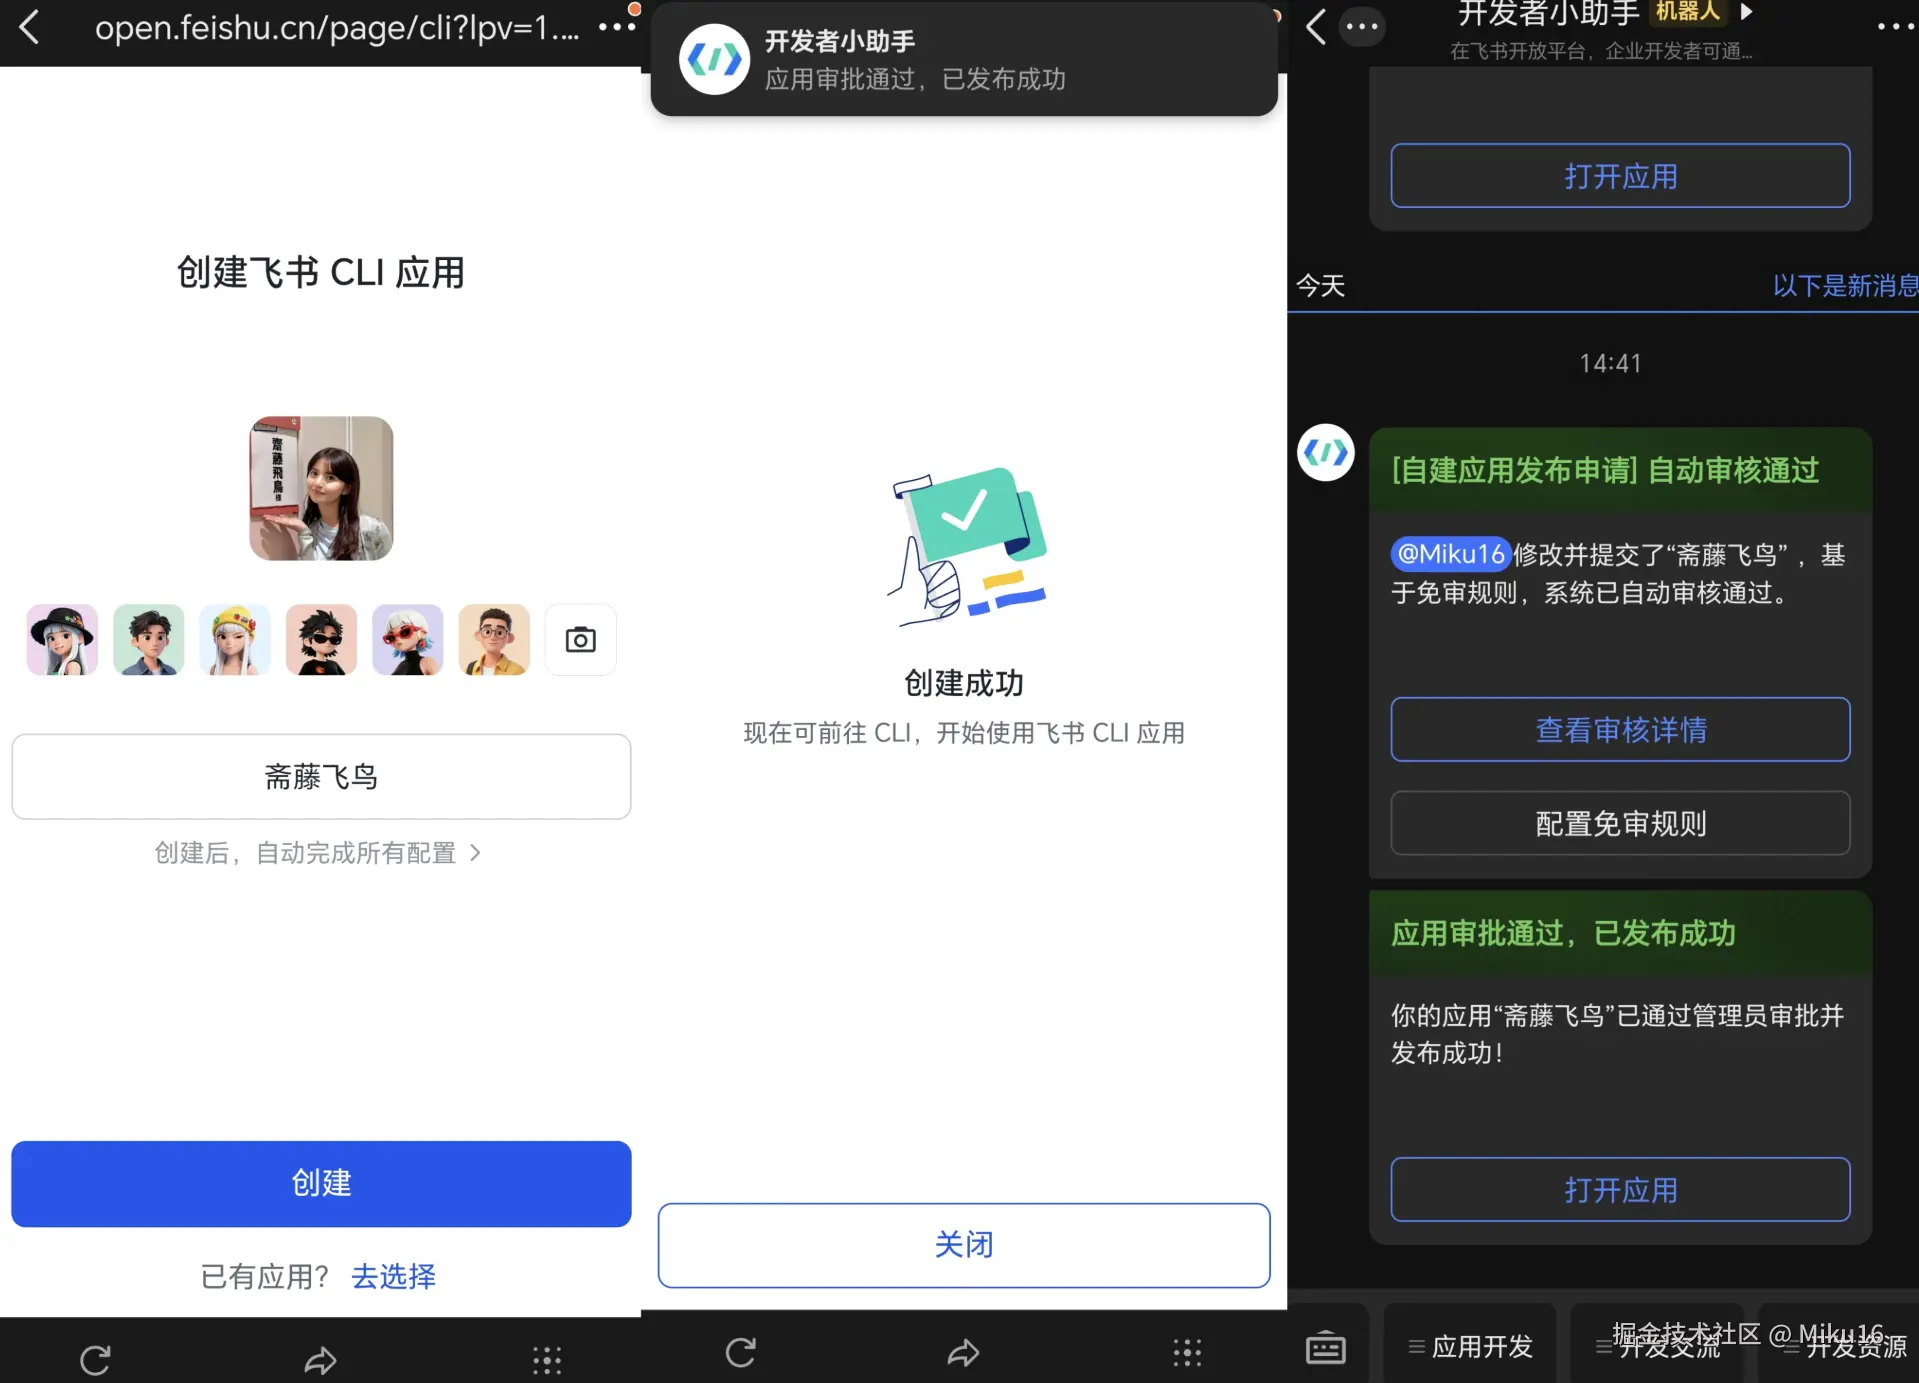Open more options at the chat header's right edge

pyautogui.click(x=1896, y=27)
